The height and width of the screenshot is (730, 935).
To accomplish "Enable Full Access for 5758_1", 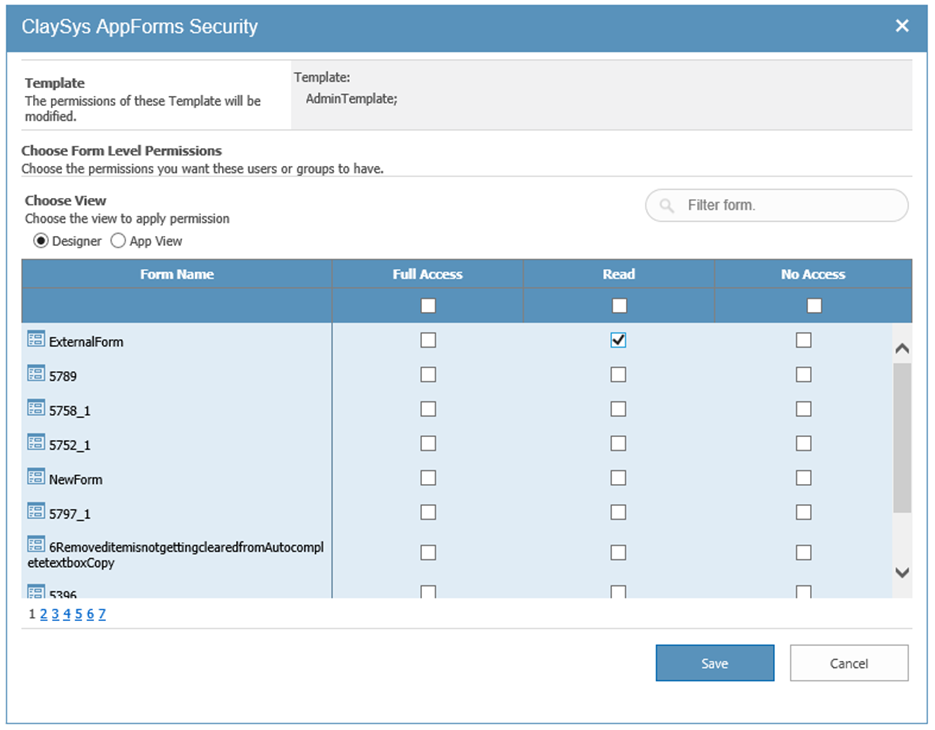I will [x=428, y=409].
